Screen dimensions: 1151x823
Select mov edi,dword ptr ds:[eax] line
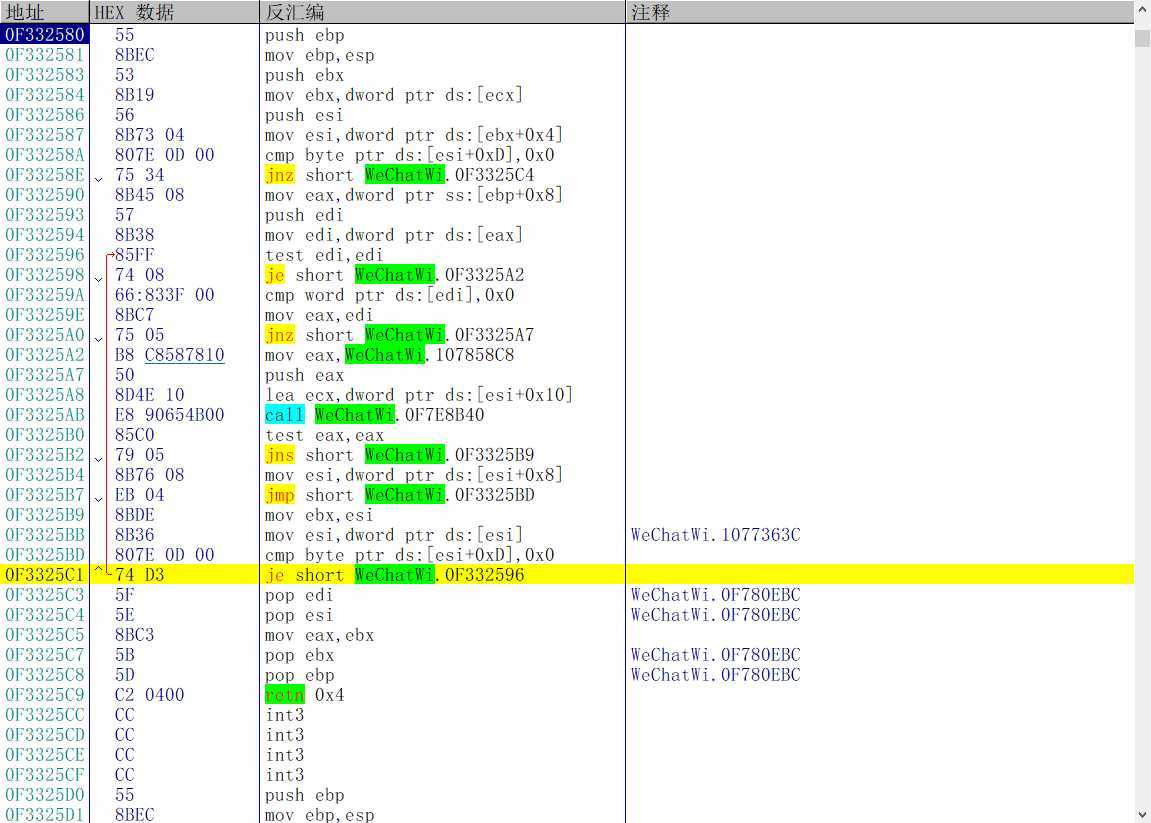394,235
